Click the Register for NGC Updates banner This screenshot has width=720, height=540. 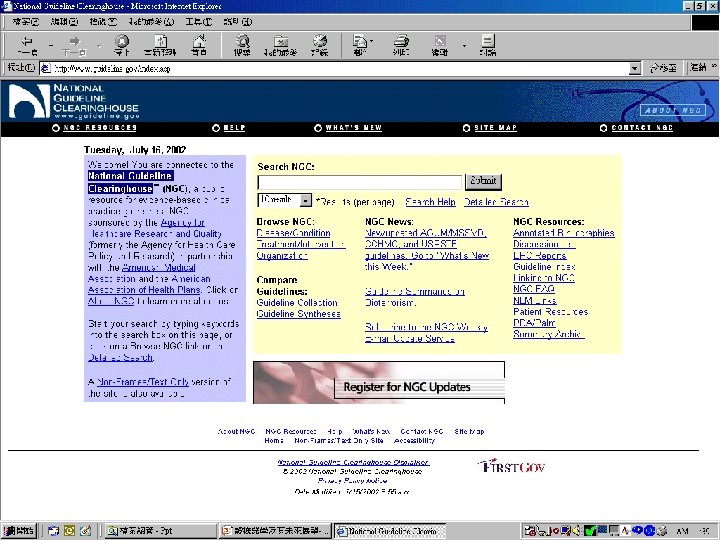[x=379, y=382]
